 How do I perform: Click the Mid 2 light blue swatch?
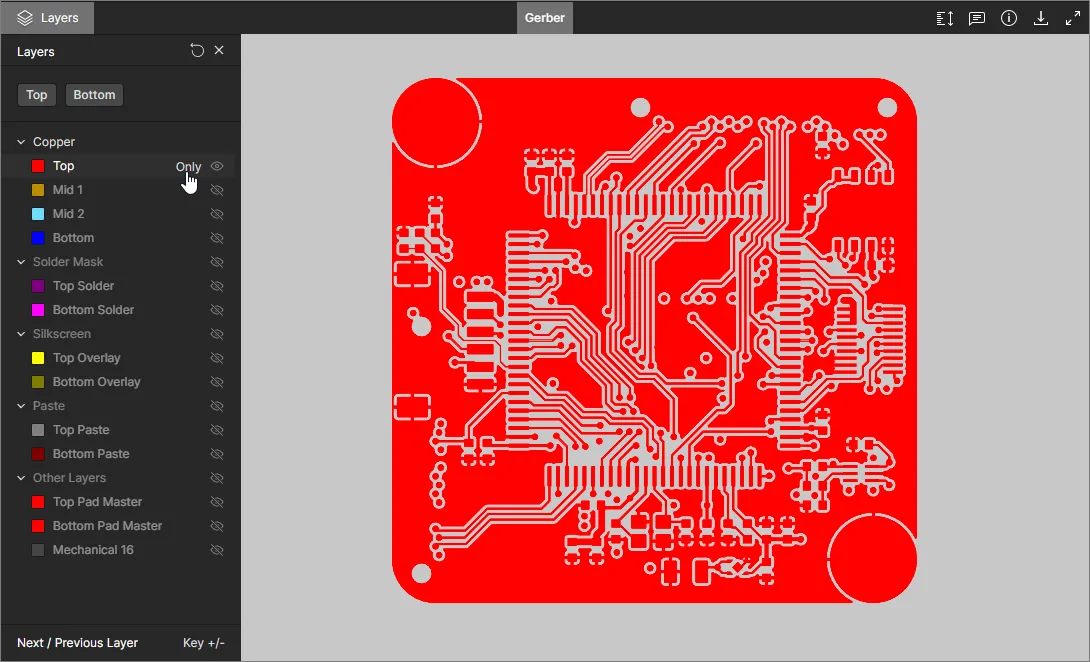click(x=38, y=214)
